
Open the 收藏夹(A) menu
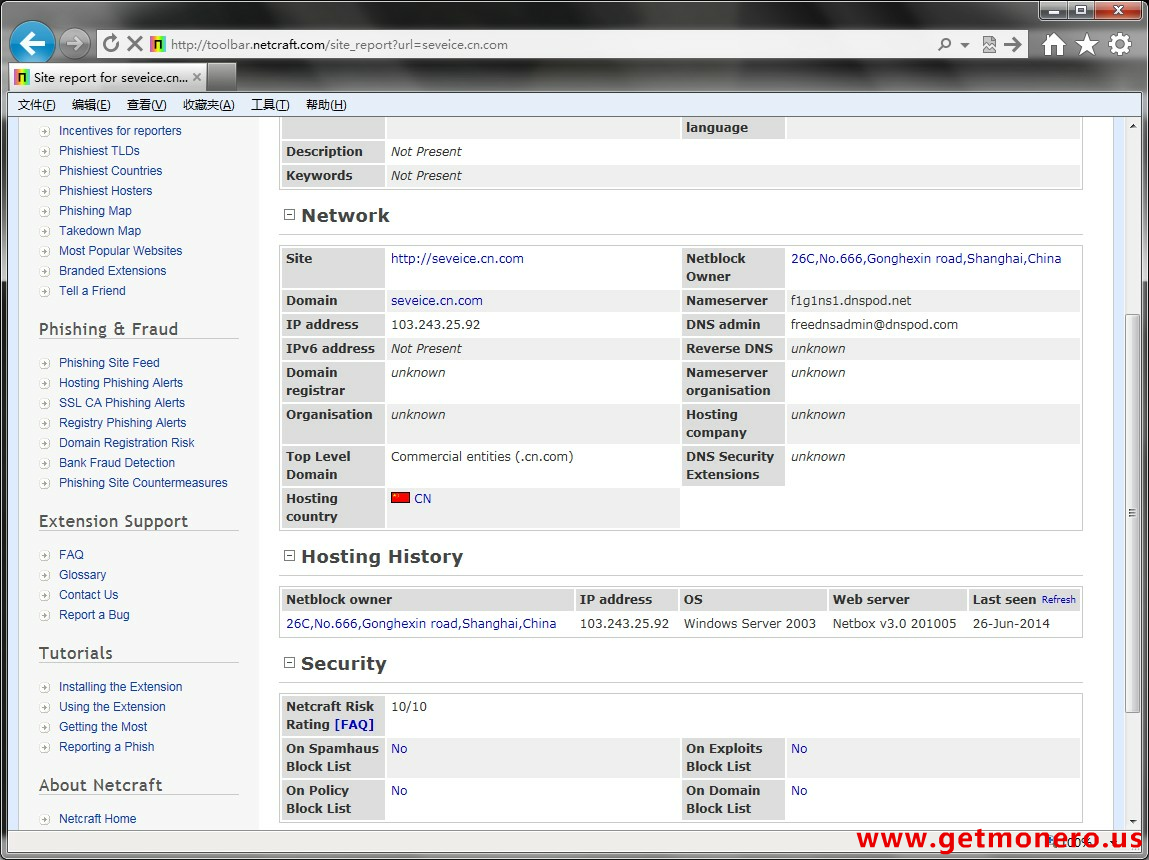click(208, 105)
